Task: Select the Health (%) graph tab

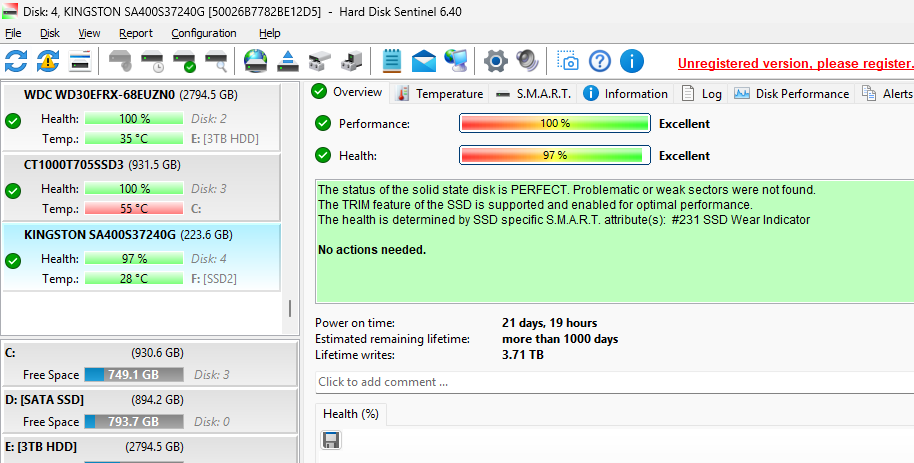Action: coord(350,414)
